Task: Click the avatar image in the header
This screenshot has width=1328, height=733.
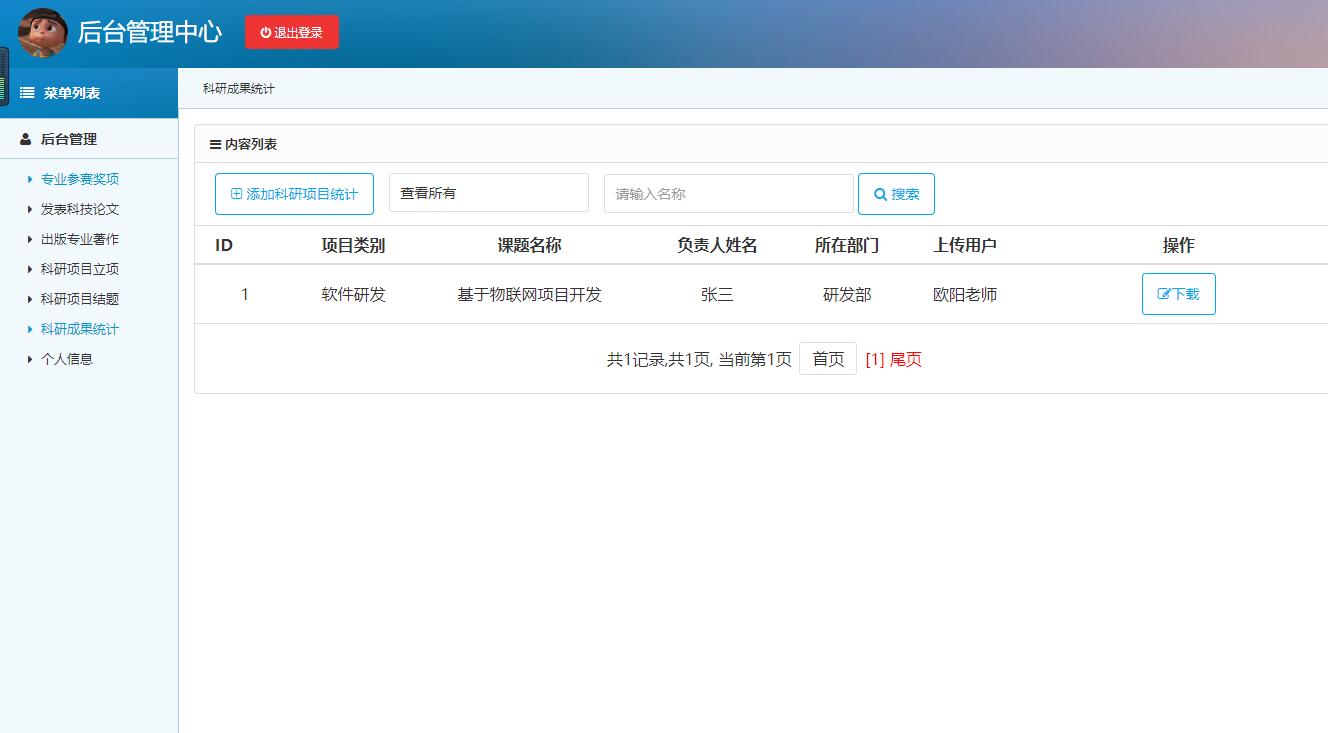Action: 42,31
